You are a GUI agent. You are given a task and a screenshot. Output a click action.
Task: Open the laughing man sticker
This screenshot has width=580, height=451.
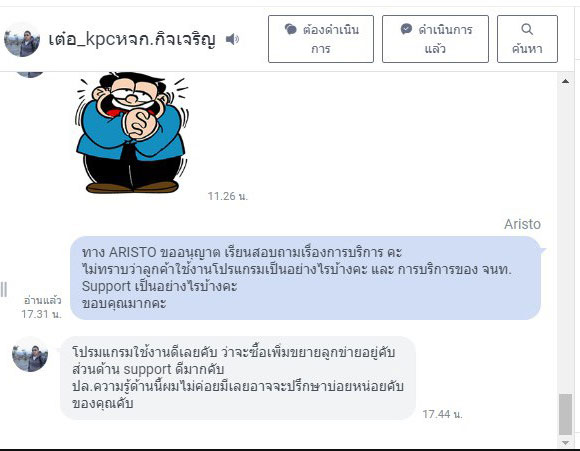(x=132, y=132)
